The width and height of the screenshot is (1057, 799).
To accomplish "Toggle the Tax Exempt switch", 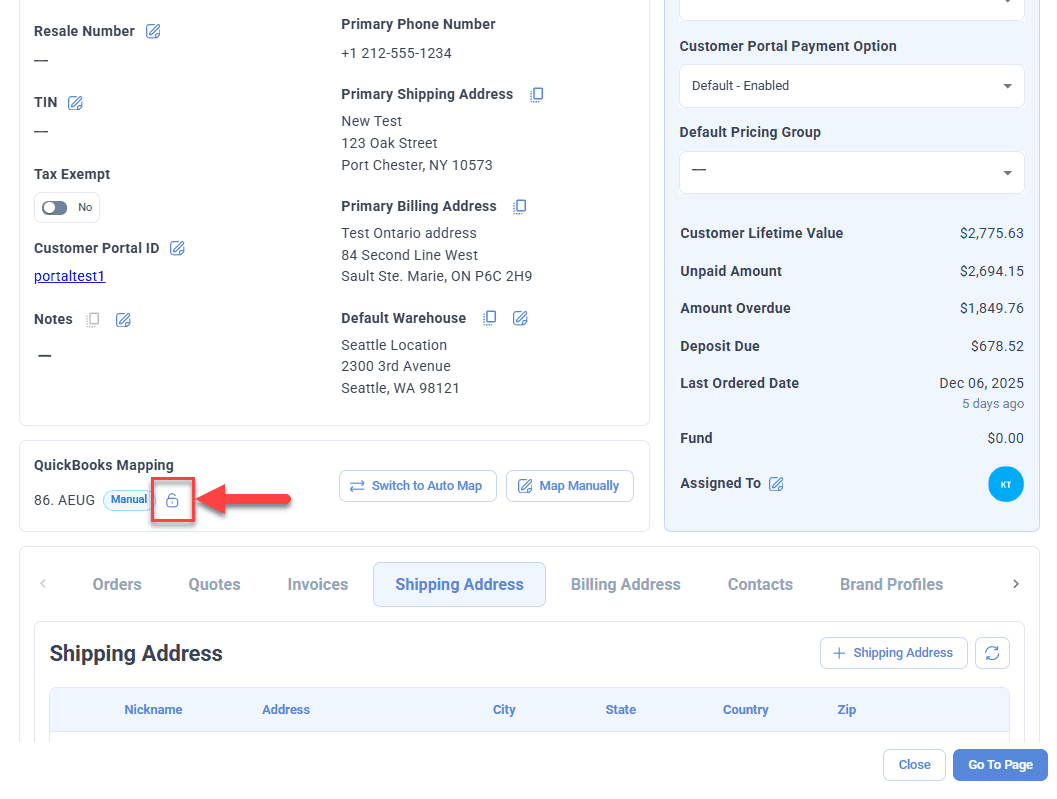I will click(55, 208).
